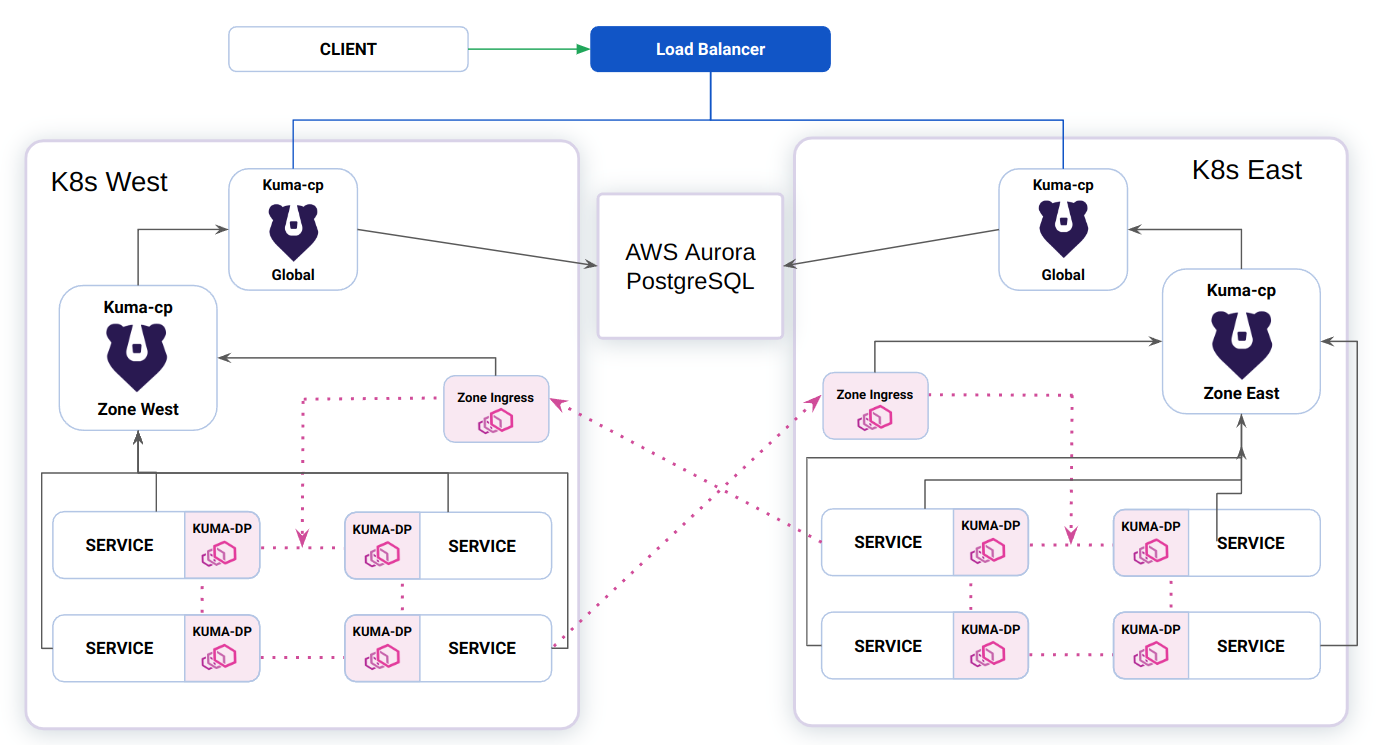
Task: Click the Load Balancer button
Action: point(710,48)
